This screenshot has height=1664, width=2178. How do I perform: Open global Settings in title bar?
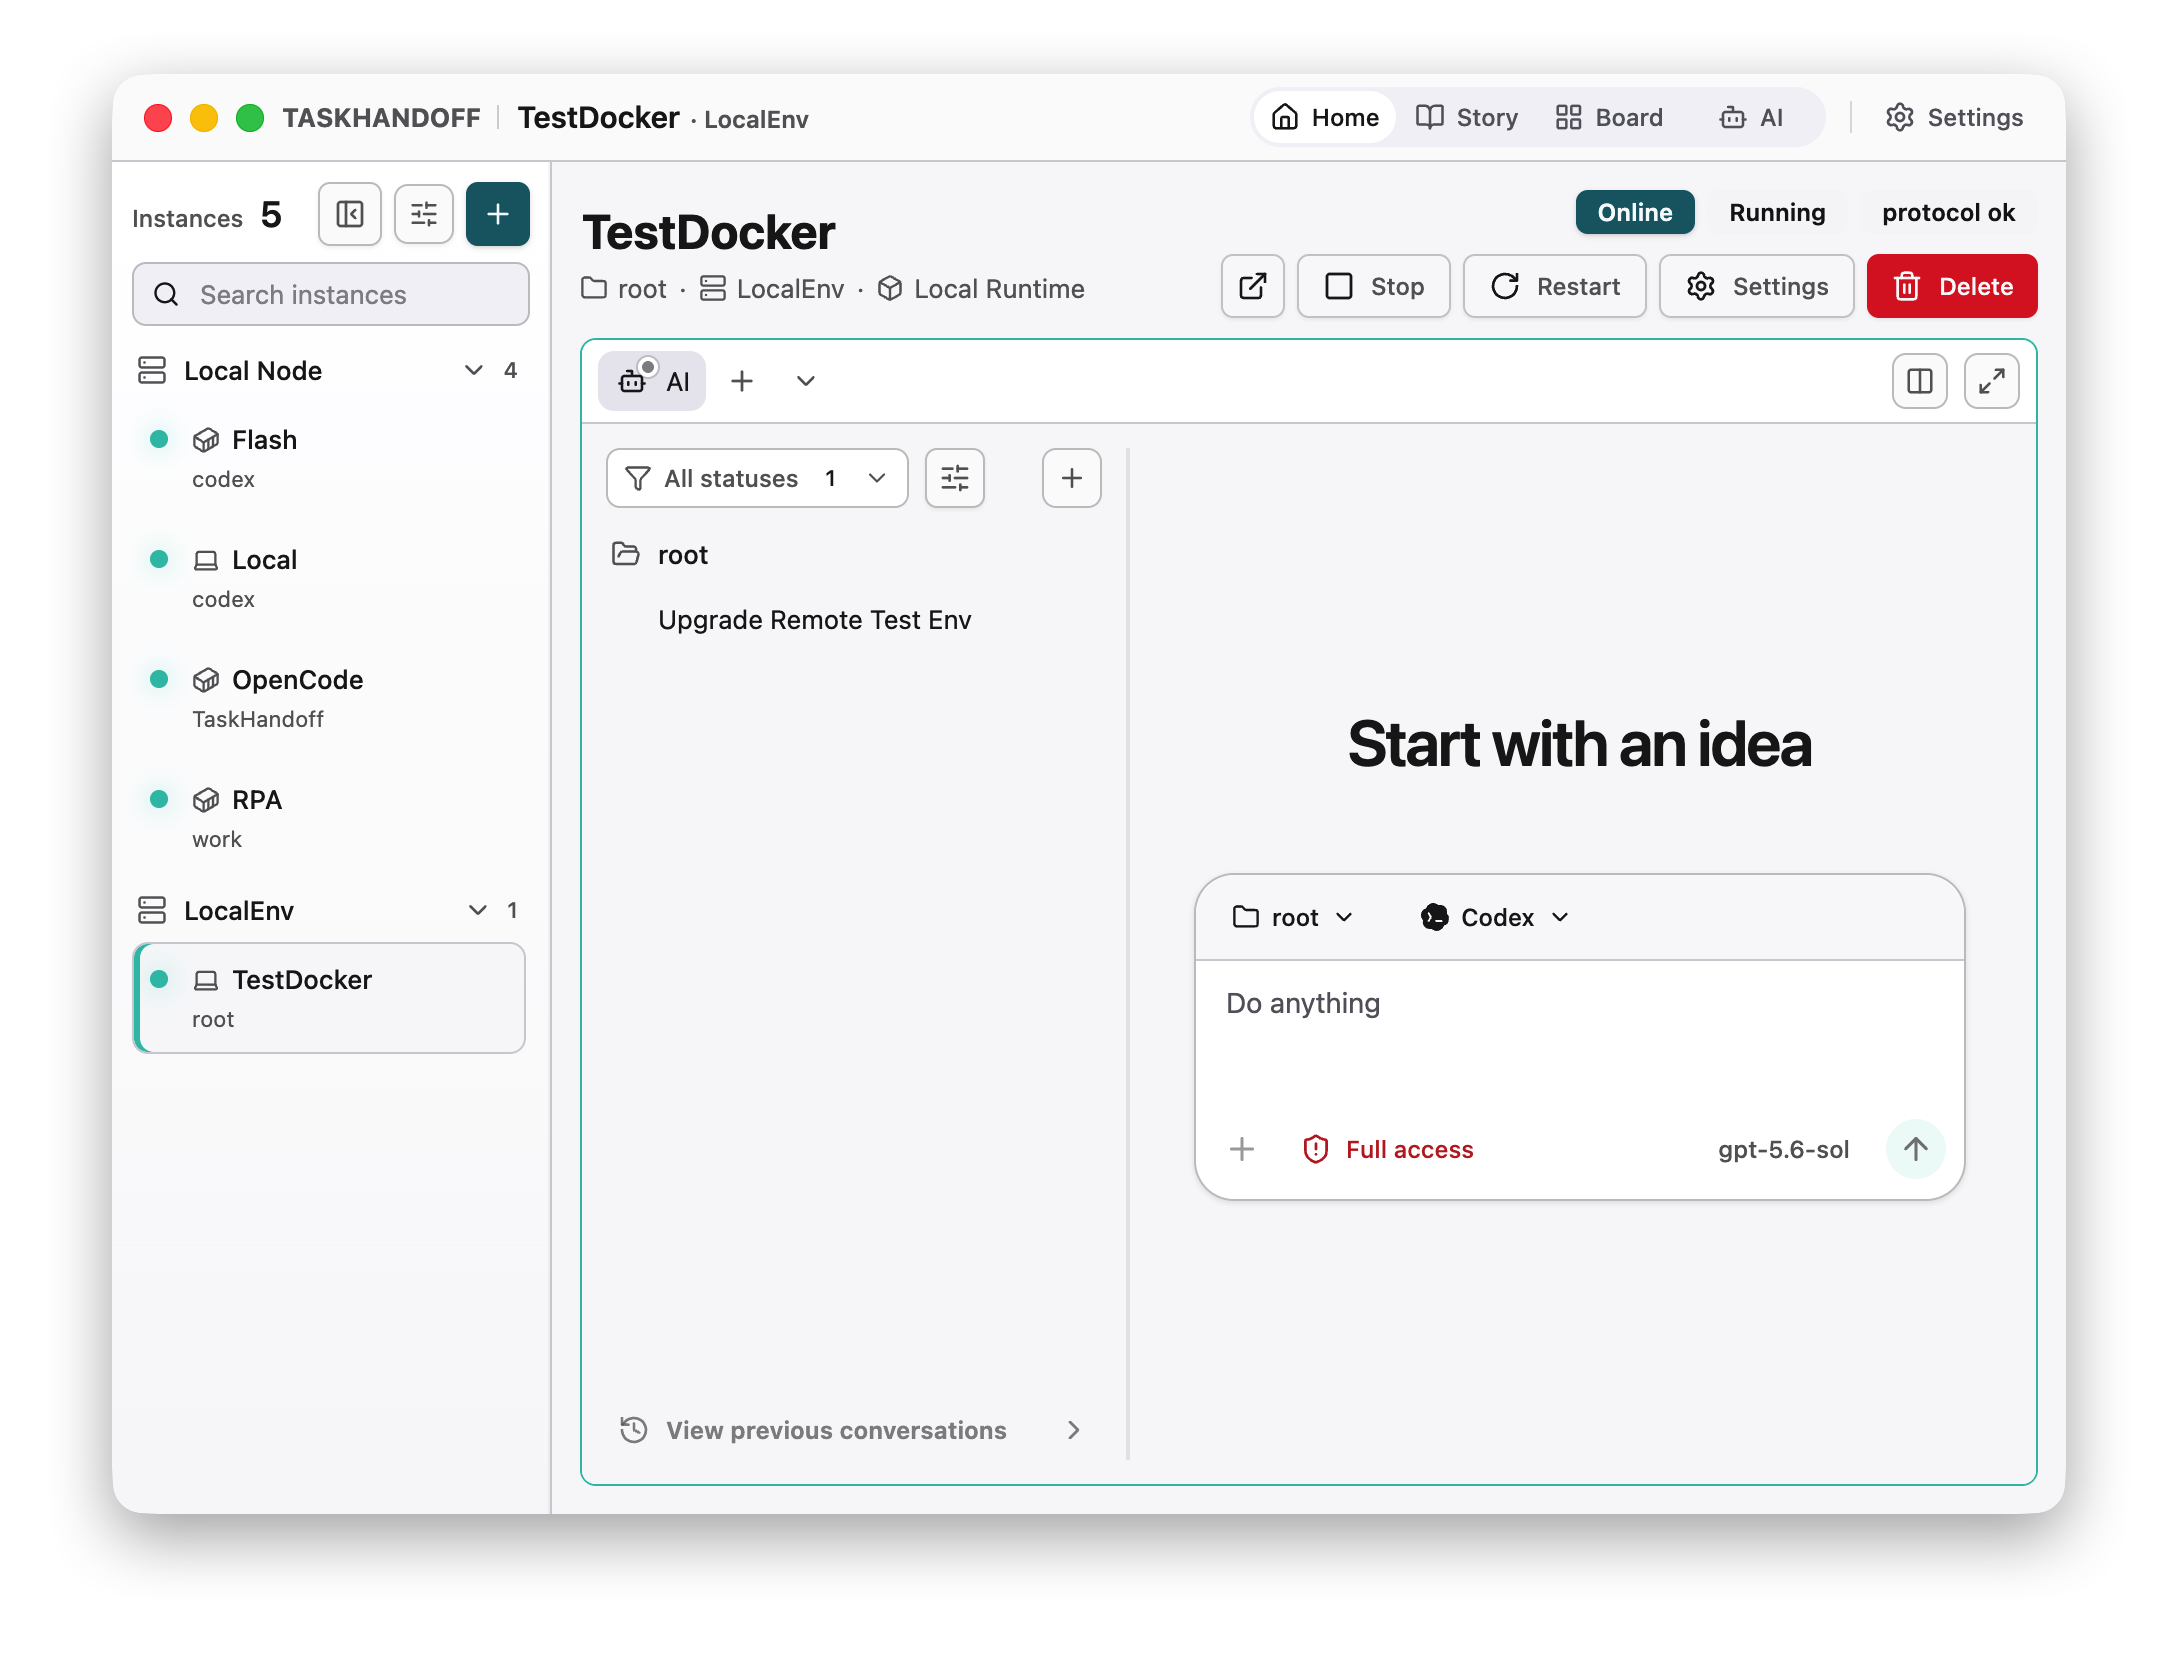(x=1954, y=117)
